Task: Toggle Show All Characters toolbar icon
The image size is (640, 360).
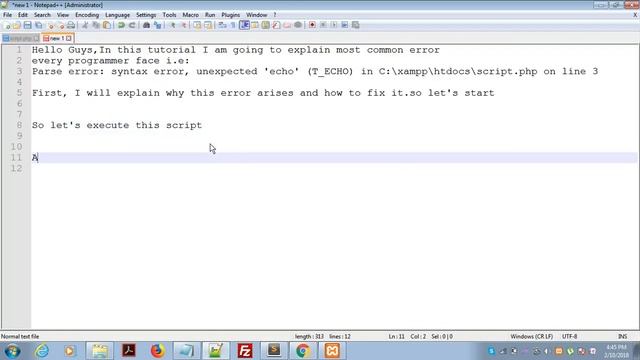Action: (233, 25)
